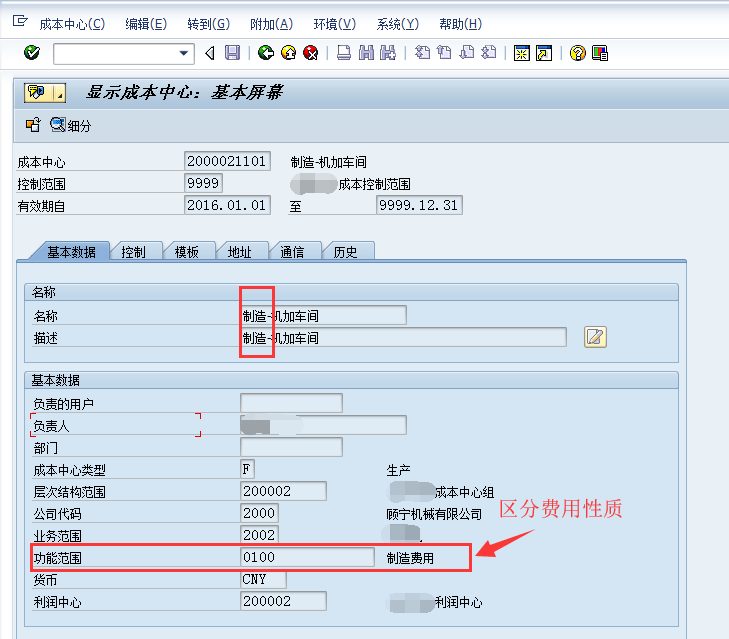The image size is (729, 639).
Task: Open 转到(G) menu
Action: pos(209,24)
